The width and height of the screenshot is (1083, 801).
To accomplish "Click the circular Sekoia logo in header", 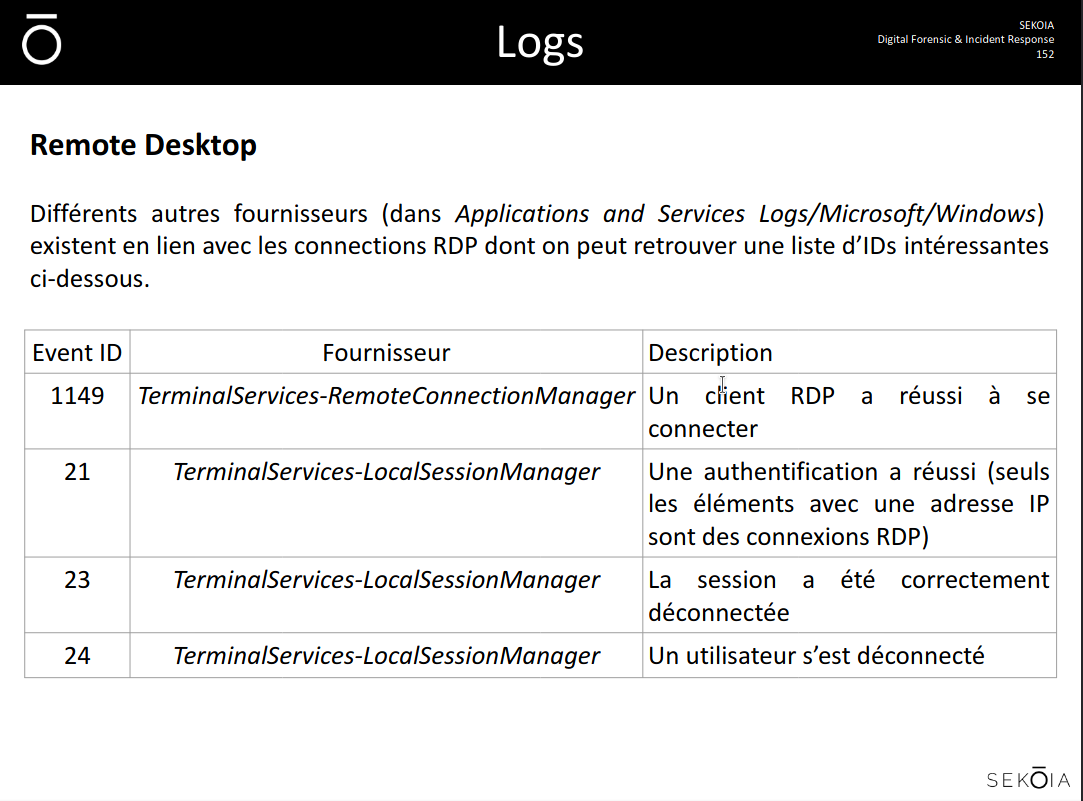I will (42, 41).
